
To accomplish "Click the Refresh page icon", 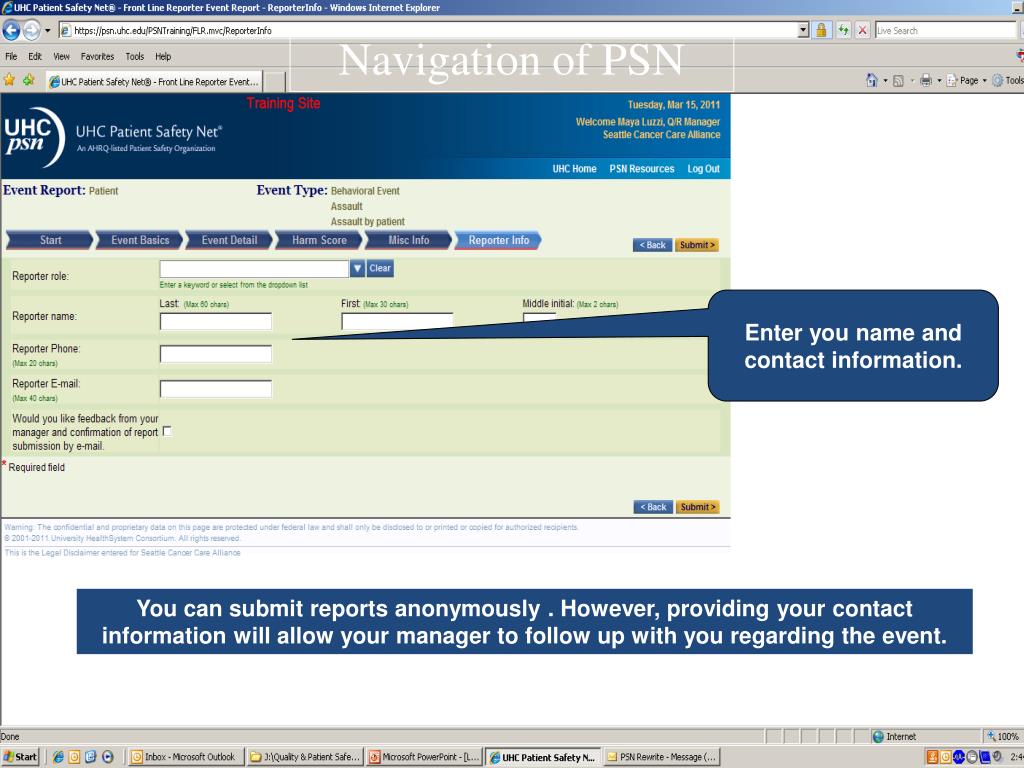I will (843, 30).
